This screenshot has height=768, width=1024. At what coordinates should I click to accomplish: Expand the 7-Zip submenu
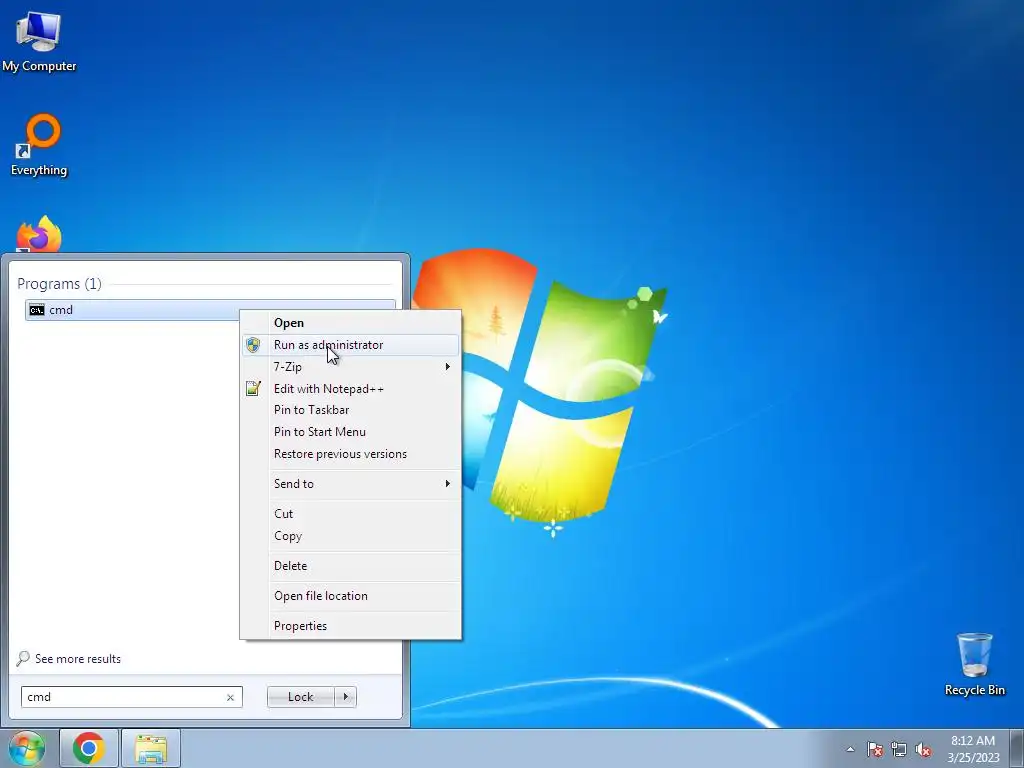click(351, 366)
